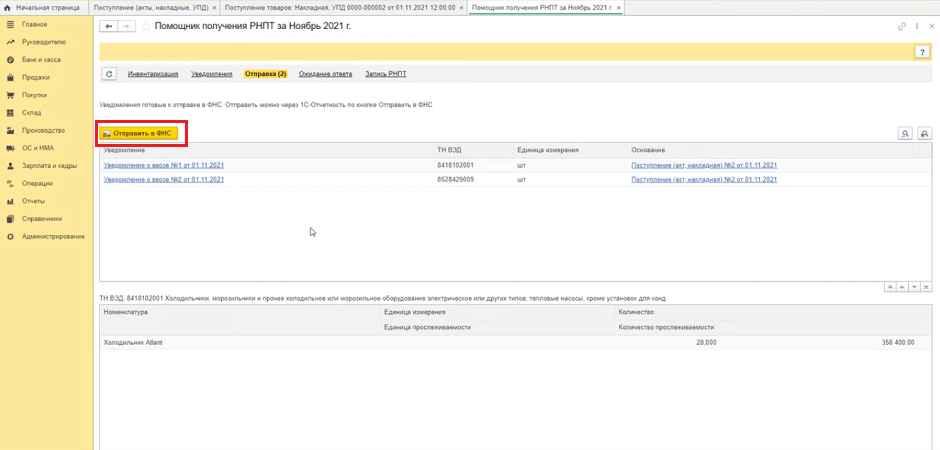Close the Помощник получения РНПТ tab

pyautogui.click(x=617, y=7)
